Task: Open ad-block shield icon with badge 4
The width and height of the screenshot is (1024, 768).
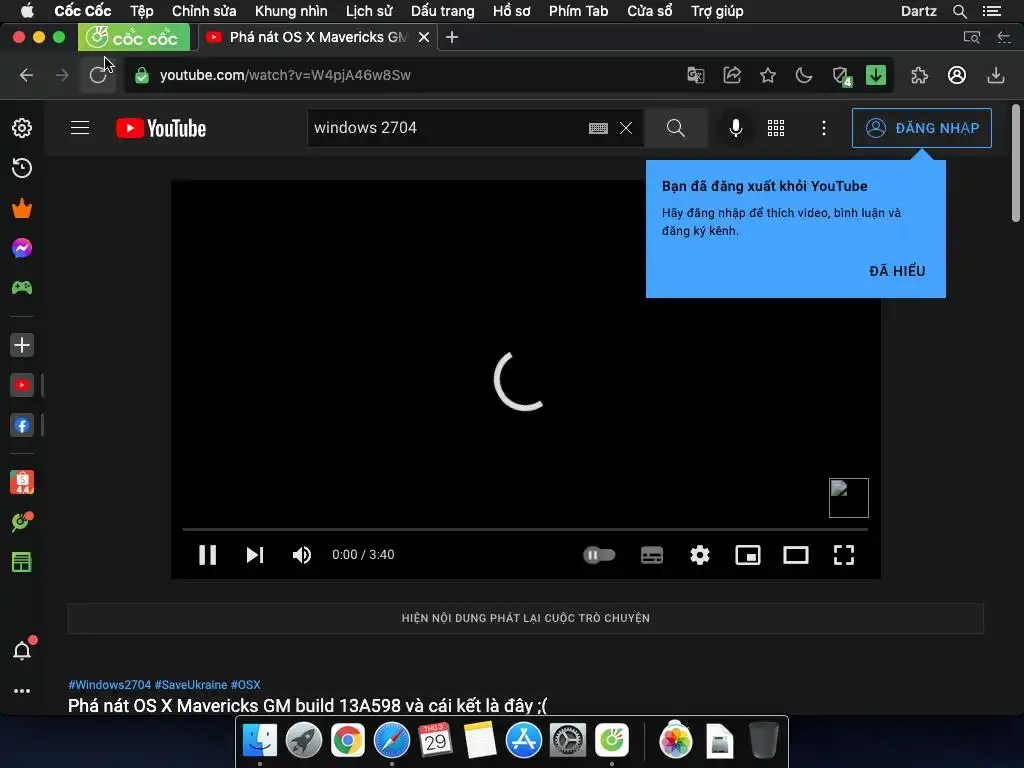Action: pyautogui.click(x=842, y=76)
